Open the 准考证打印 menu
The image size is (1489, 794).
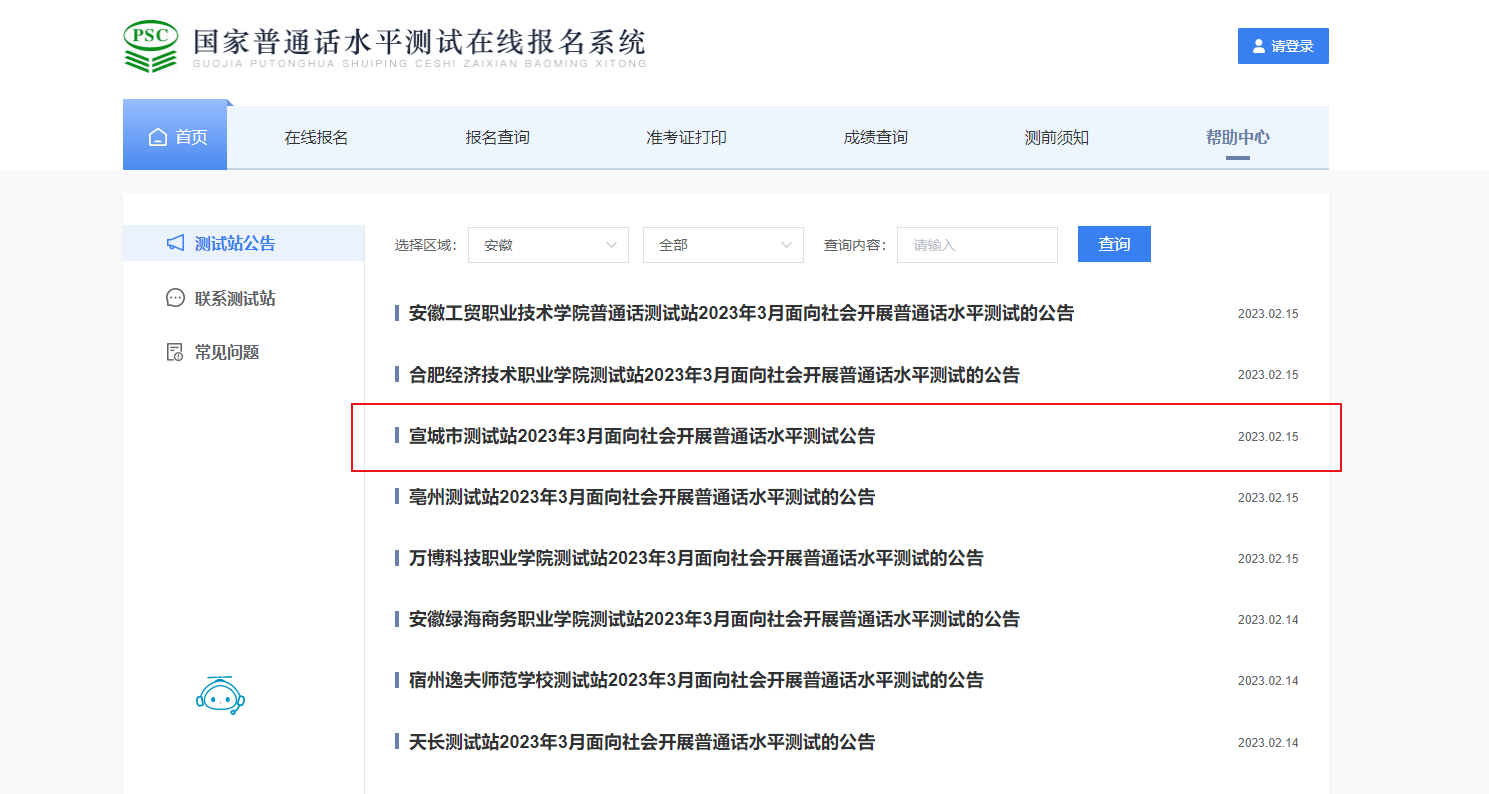[686, 138]
